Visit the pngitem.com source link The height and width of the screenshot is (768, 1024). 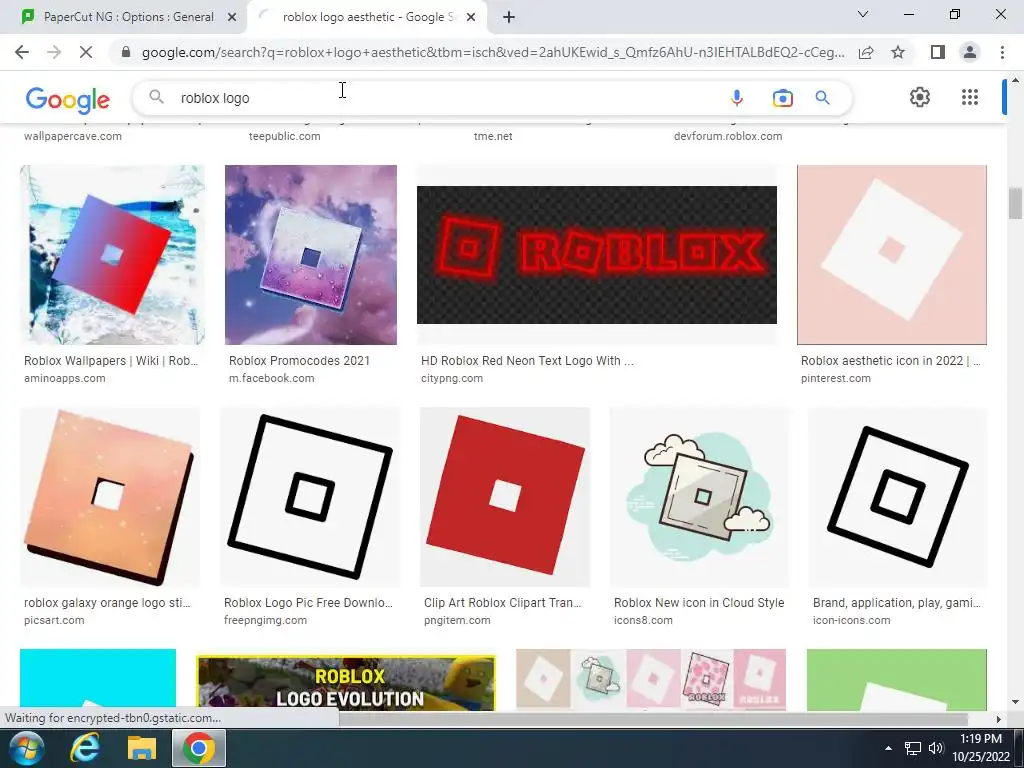457,620
